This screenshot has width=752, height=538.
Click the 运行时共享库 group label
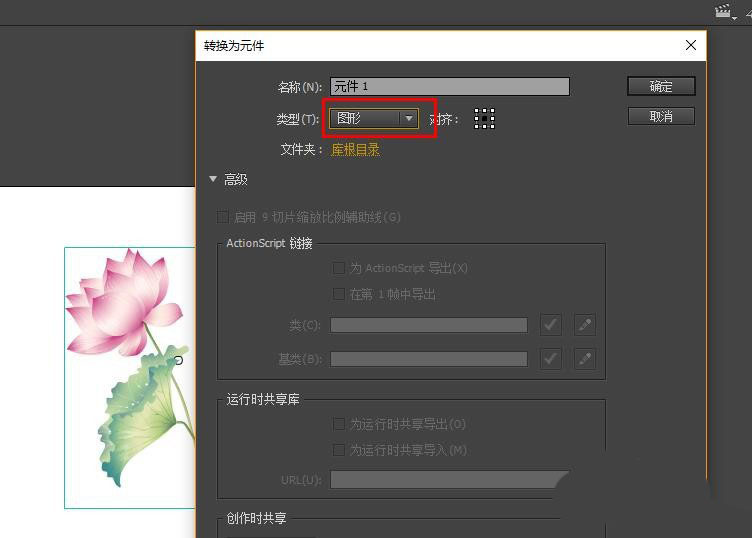pos(263,399)
